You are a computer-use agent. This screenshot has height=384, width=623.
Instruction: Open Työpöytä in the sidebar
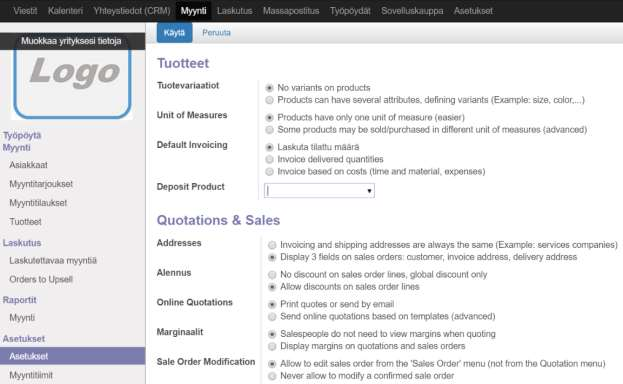(x=22, y=135)
